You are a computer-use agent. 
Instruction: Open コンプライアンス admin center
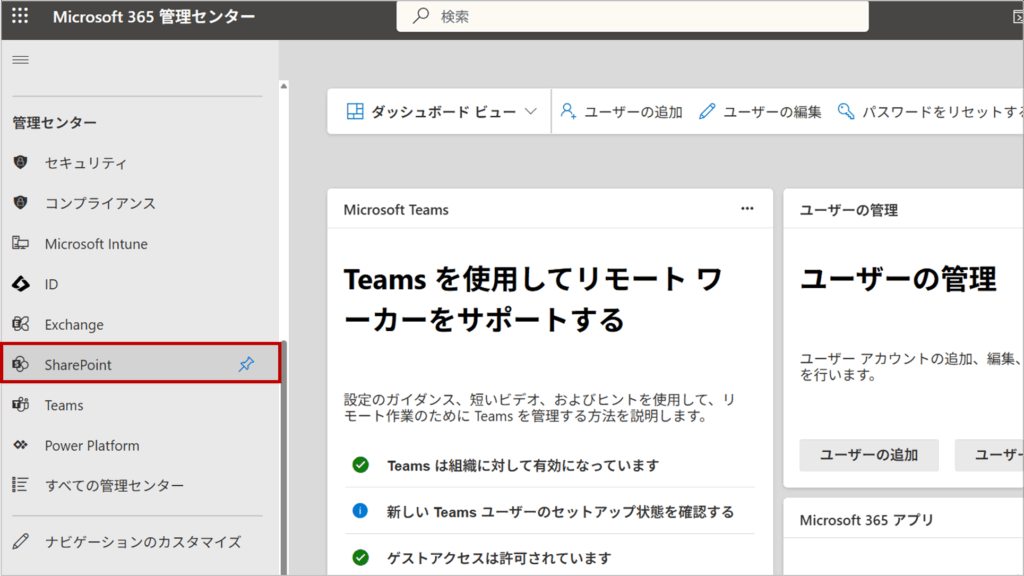pyautogui.click(x=100, y=203)
